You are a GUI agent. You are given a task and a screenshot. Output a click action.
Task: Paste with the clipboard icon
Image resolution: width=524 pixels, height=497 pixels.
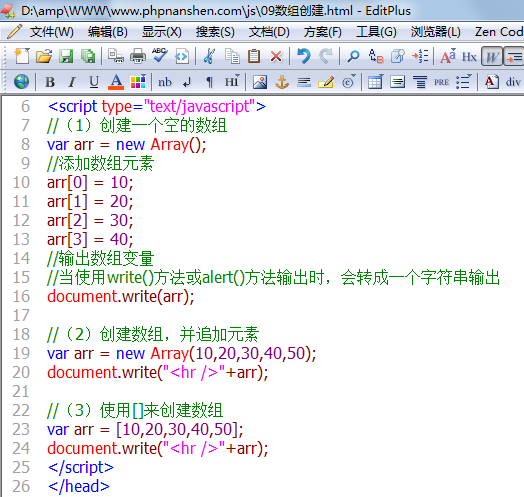pyautogui.click(x=254, y=56)
